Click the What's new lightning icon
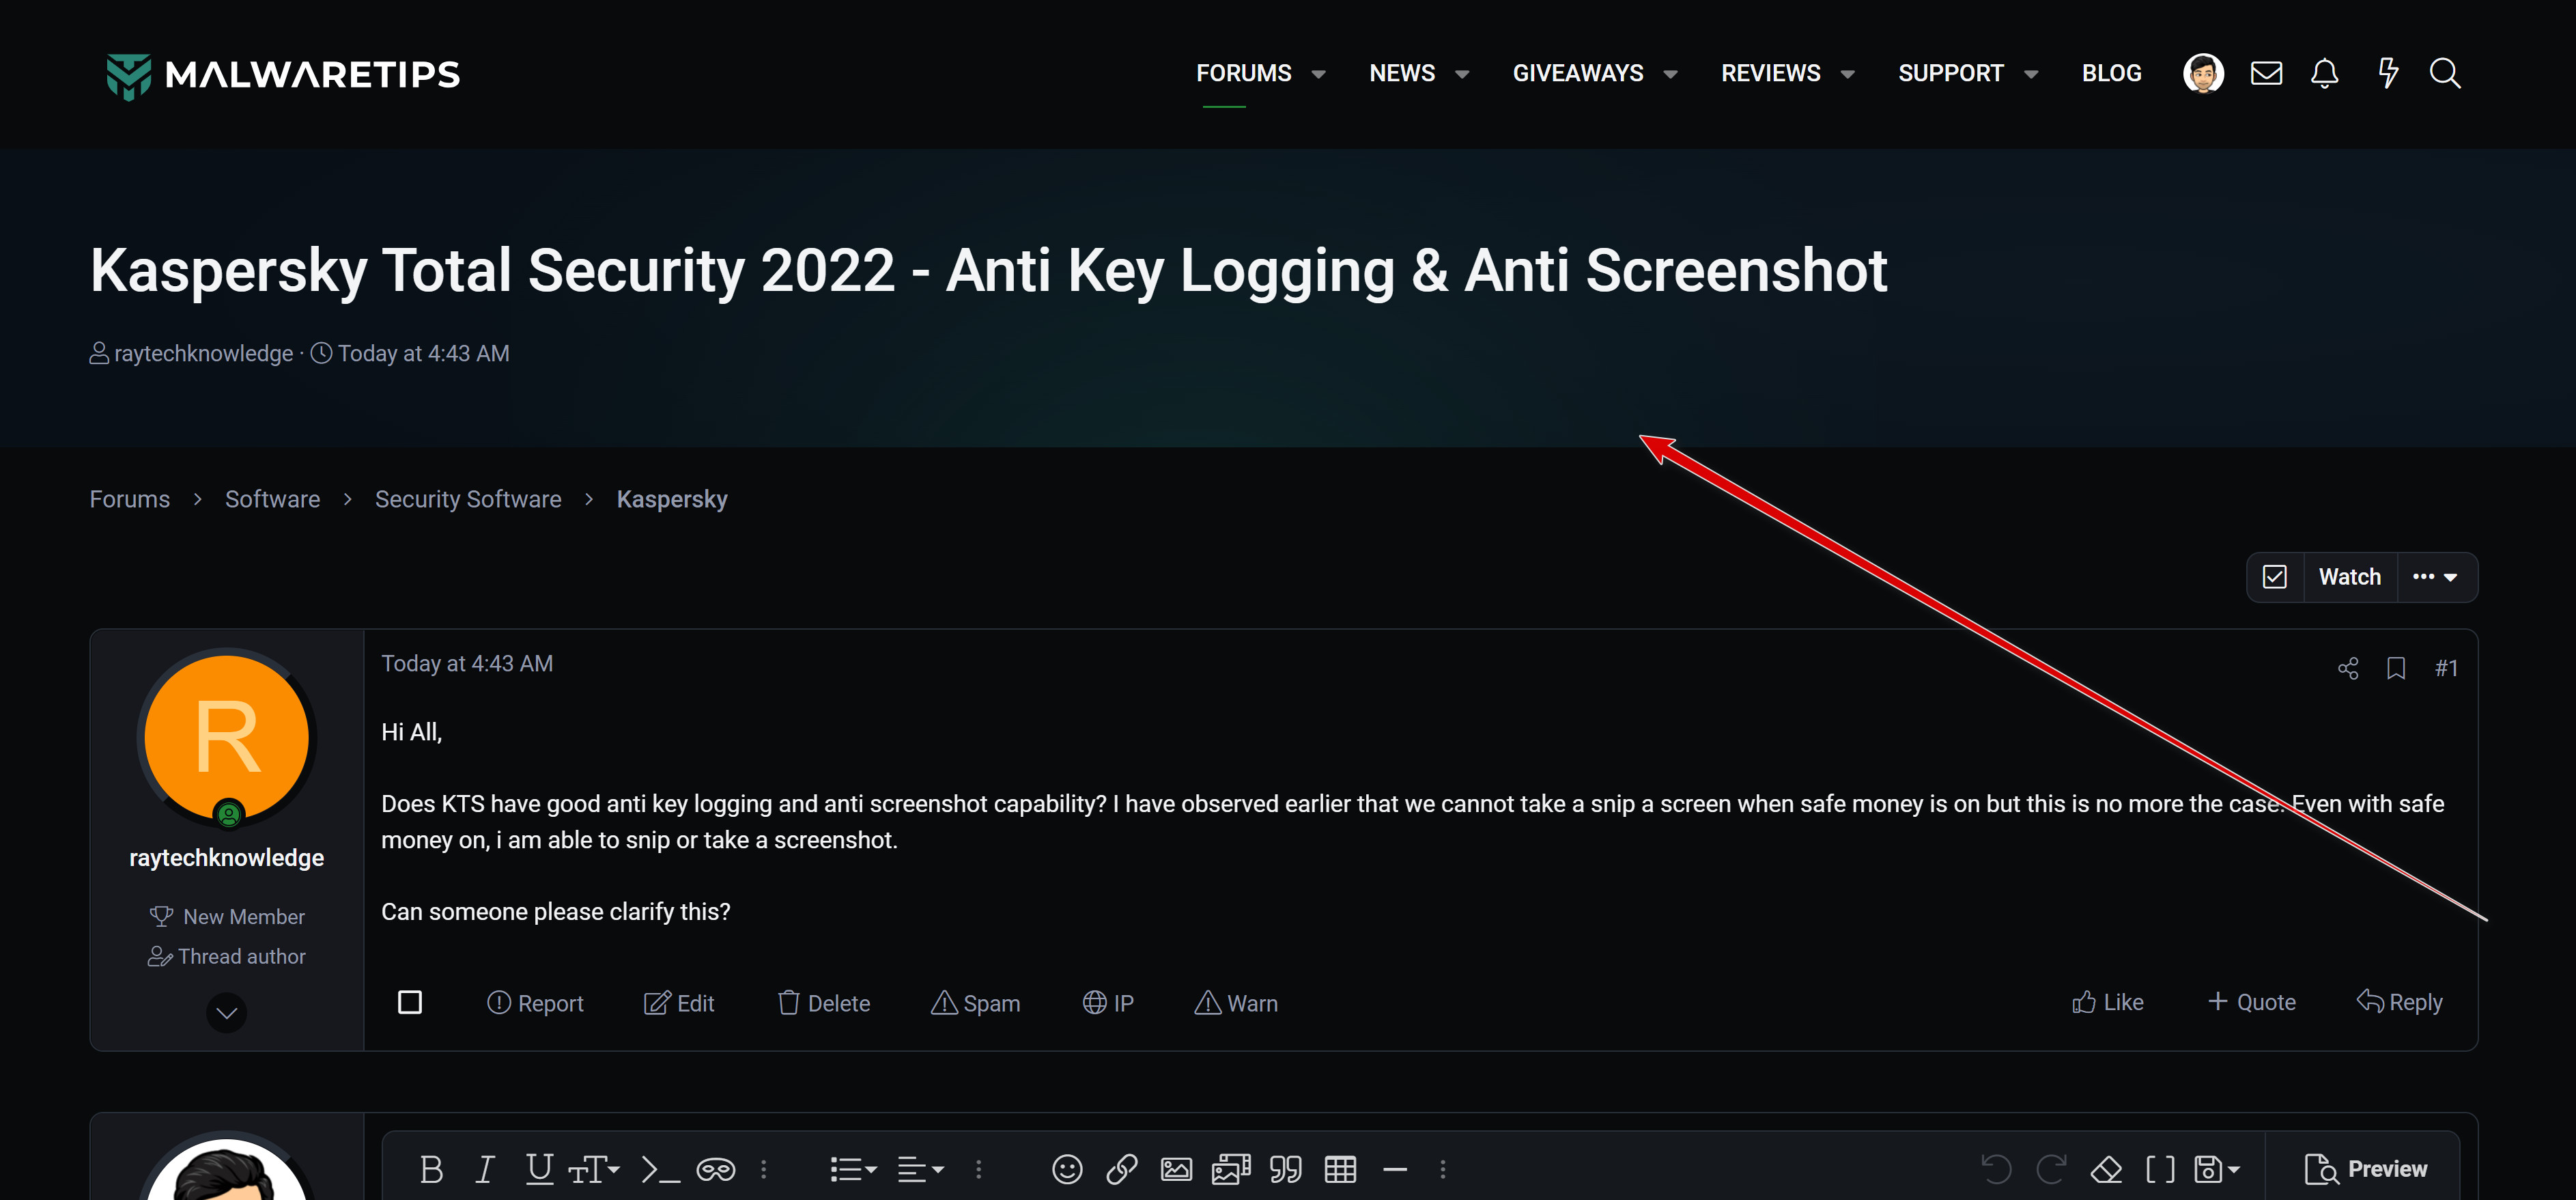Image resolution: width=2576 pixels, height=1200 pixels. click(2387, 73)
